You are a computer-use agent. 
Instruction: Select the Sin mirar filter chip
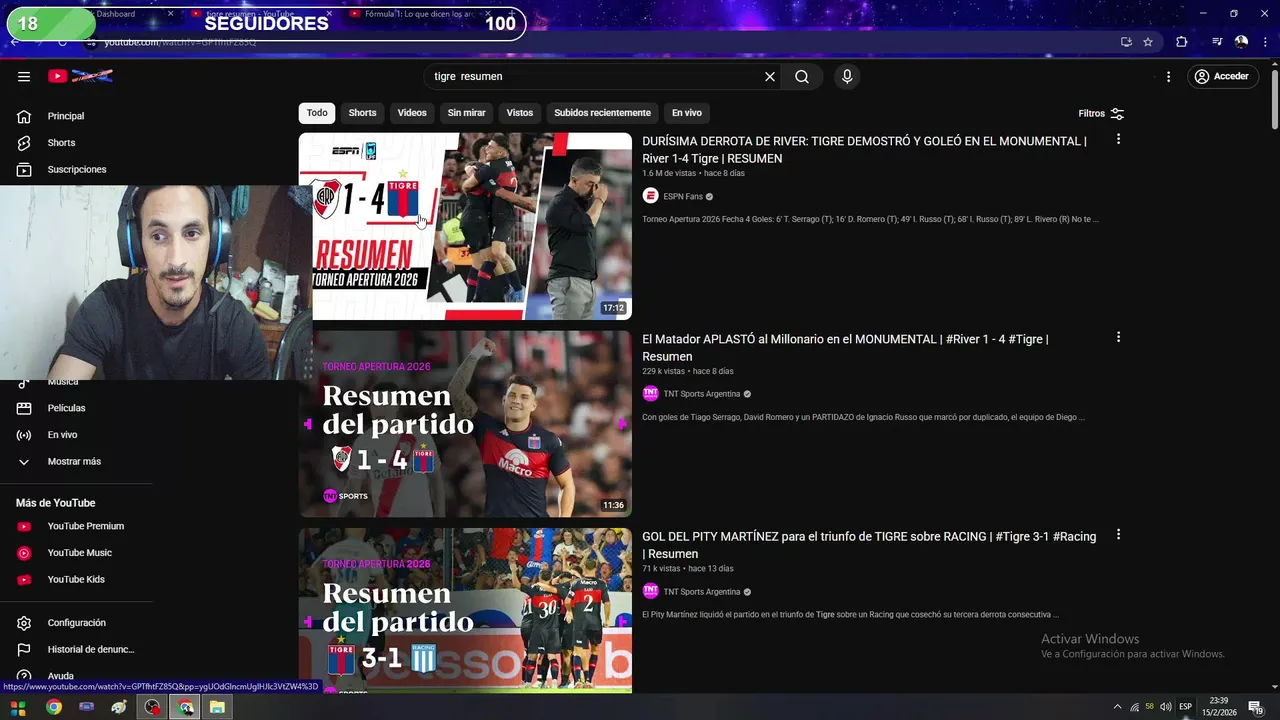[x=466, y=113]
